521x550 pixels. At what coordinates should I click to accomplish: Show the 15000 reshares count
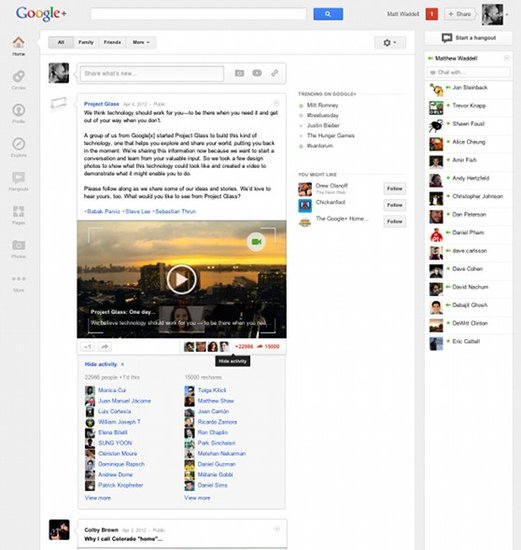(268, 347)
